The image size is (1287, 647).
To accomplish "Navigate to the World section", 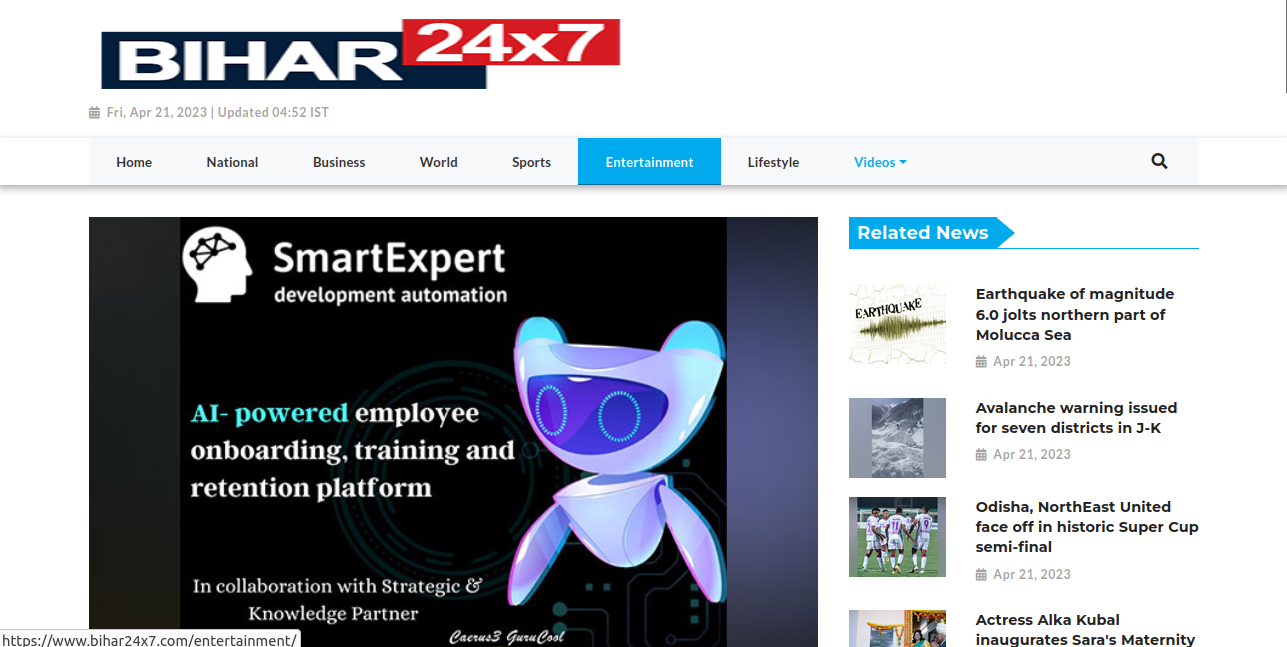I will pyautogui.click(x=438, y=162).
